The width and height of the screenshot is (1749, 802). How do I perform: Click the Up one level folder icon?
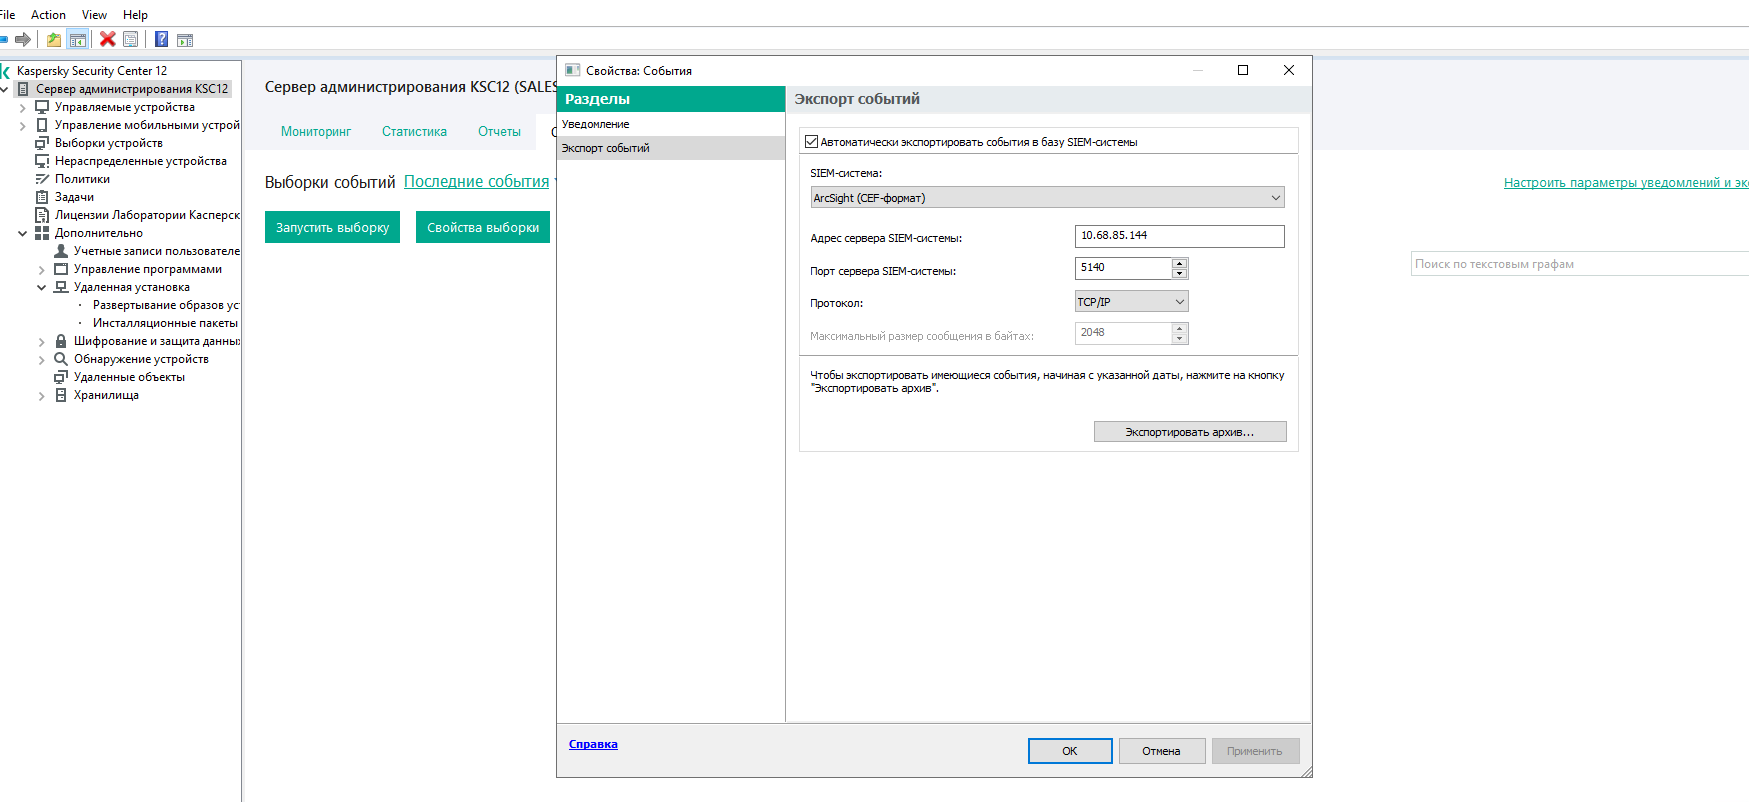click(54, 39)
